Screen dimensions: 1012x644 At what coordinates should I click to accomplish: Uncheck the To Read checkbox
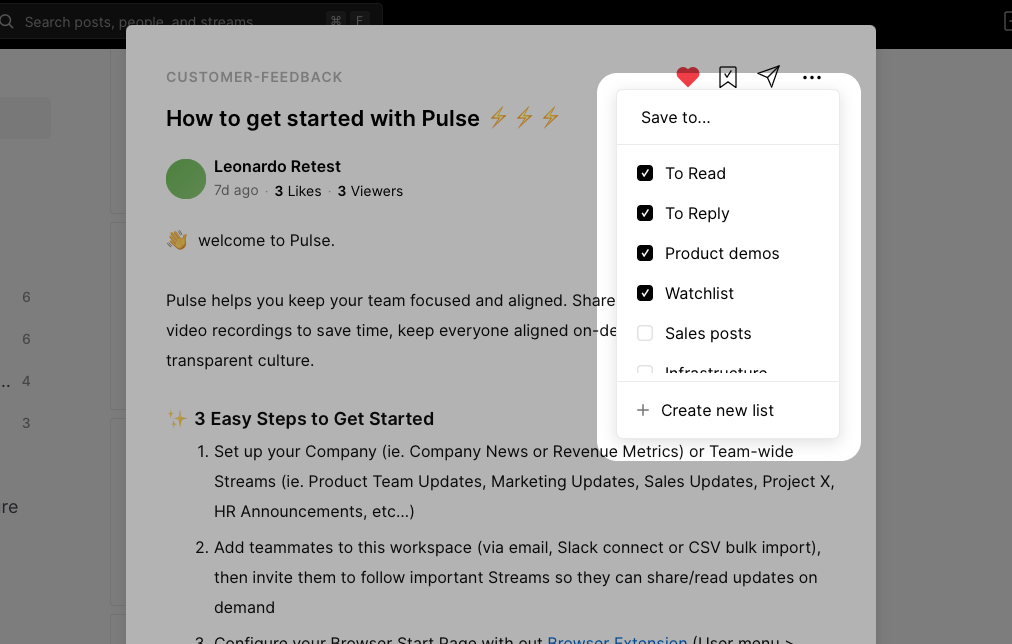click(x=645, y=173)
